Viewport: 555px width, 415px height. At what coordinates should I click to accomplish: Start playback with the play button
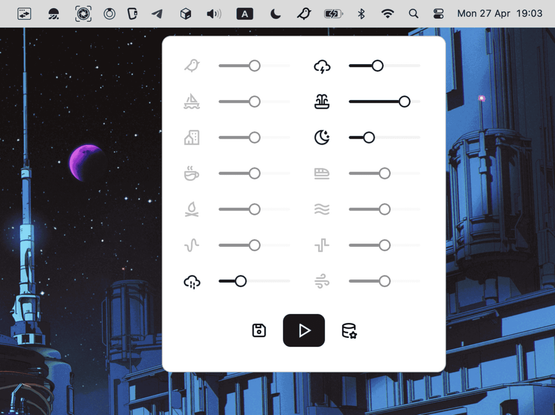pos(304,330)
